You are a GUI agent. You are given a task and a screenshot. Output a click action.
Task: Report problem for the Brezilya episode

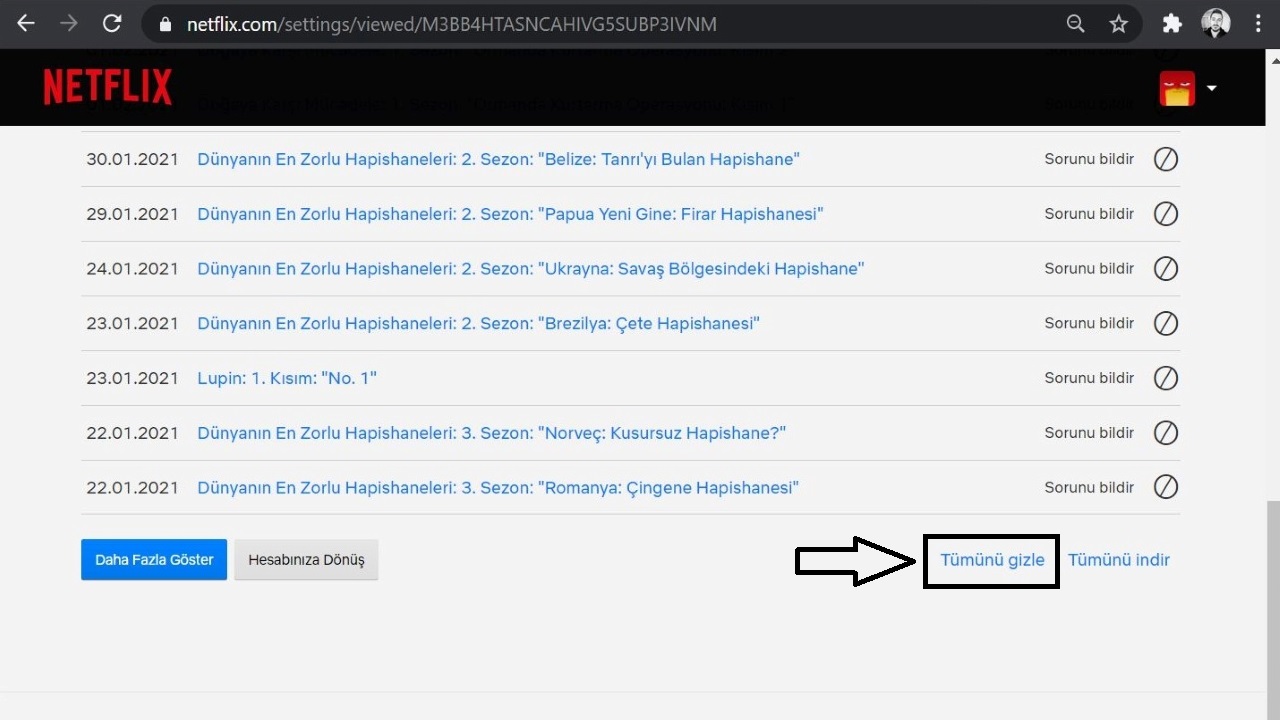(1089, 323)
